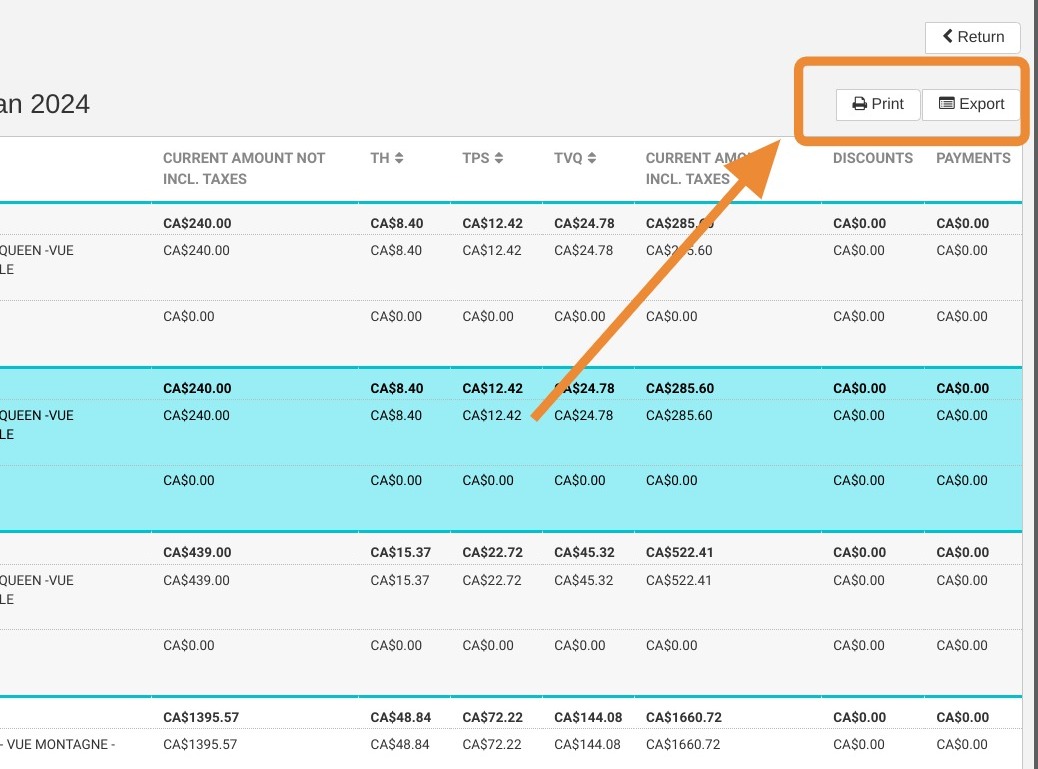Select bold CA$285.60 in highlighted row
Image resolution: width=1038 pixels, height=769 pixels.
(680, 388)
